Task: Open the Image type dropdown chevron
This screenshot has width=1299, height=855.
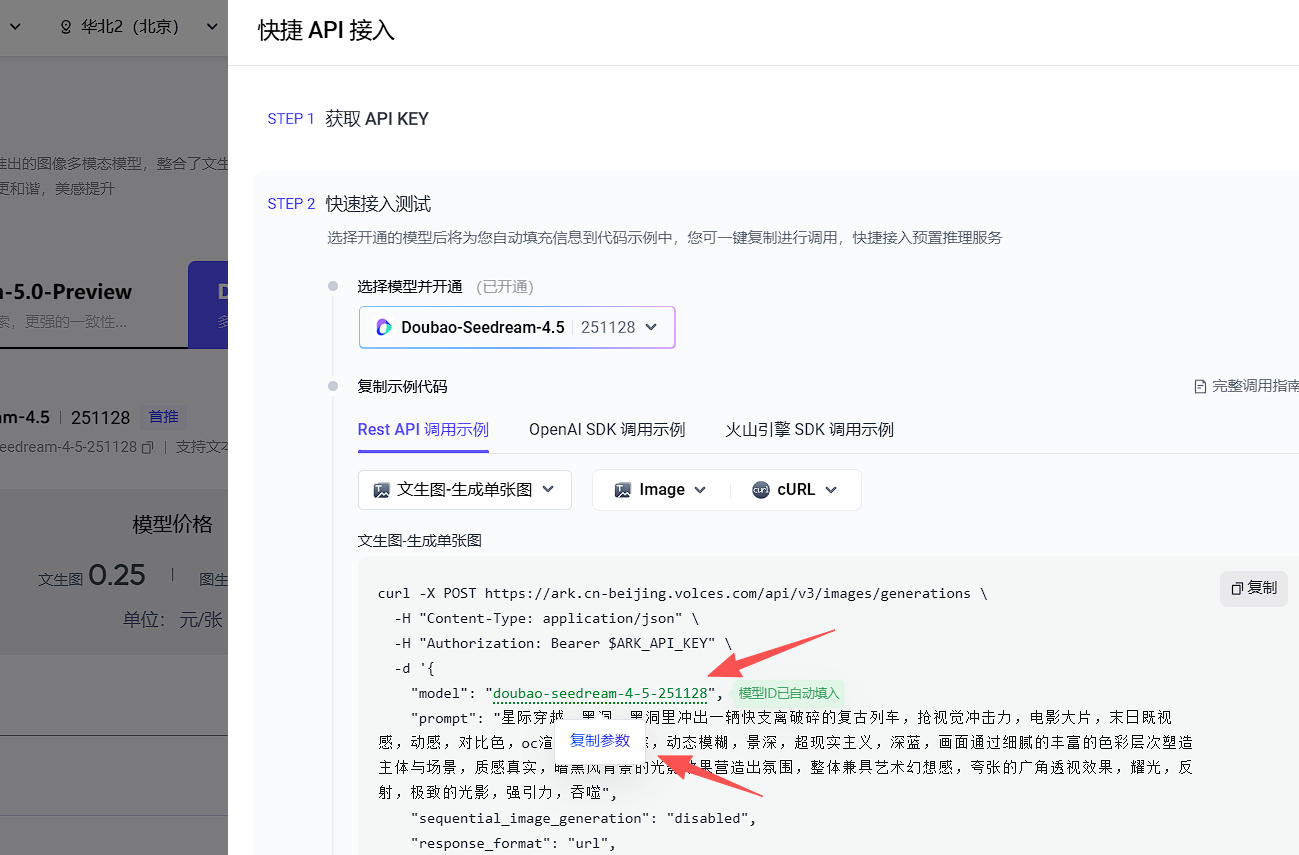Action: (700, 490)
